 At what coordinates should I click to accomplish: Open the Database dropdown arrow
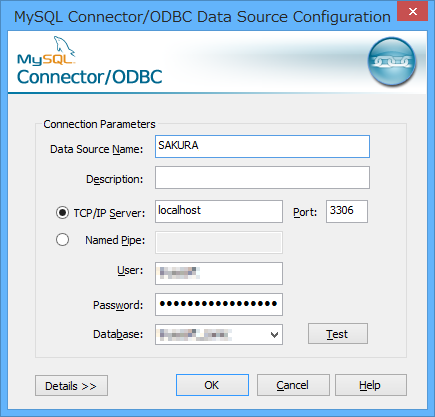point(274,334)
